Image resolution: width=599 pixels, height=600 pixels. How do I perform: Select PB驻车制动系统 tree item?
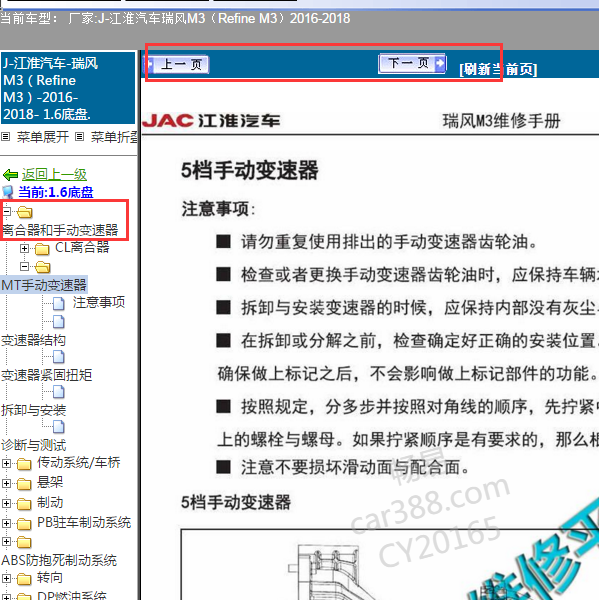[84, 522]
